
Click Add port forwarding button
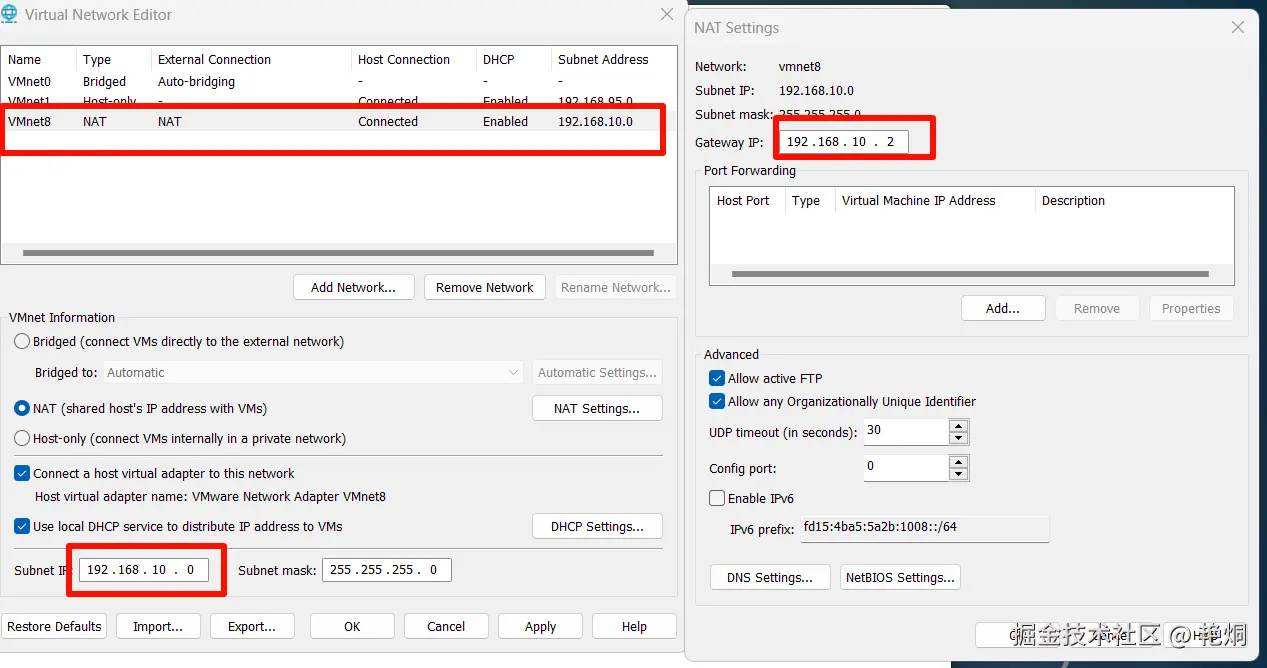click(1003, 308)
